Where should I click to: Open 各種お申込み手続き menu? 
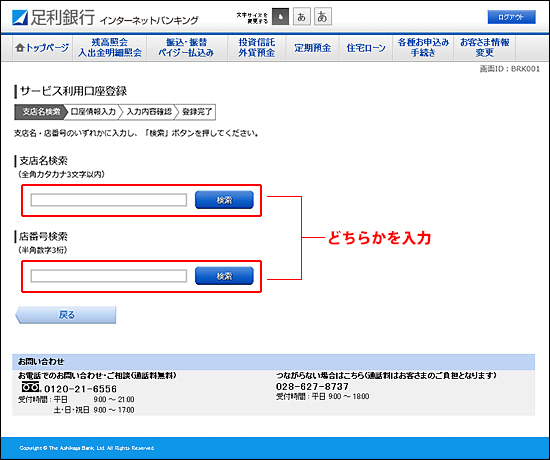click(423, 48)
